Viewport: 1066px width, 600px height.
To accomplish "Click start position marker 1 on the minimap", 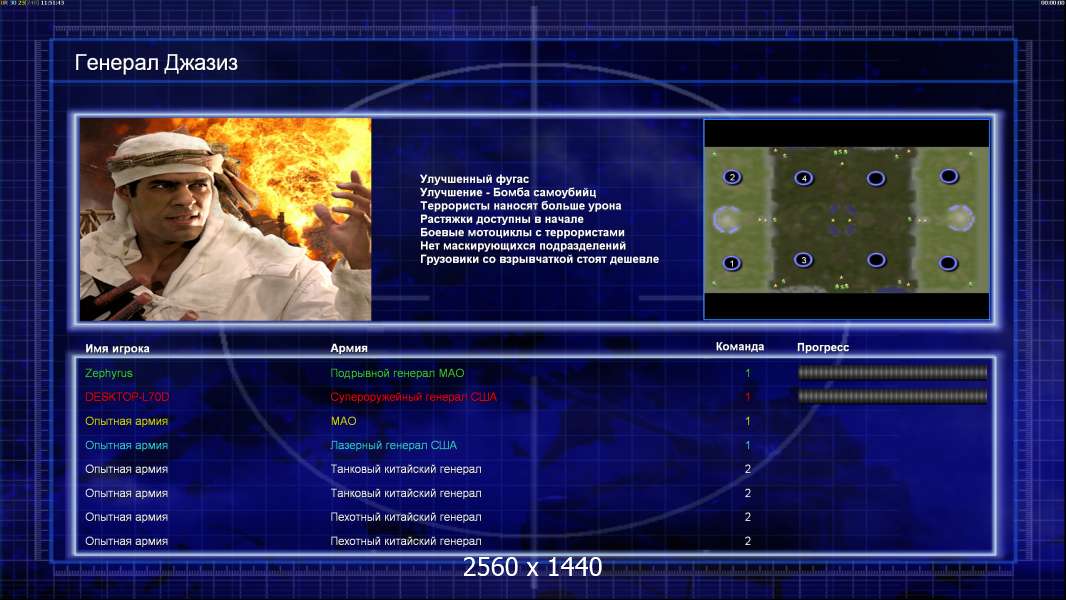I will [x=732, y=263].
